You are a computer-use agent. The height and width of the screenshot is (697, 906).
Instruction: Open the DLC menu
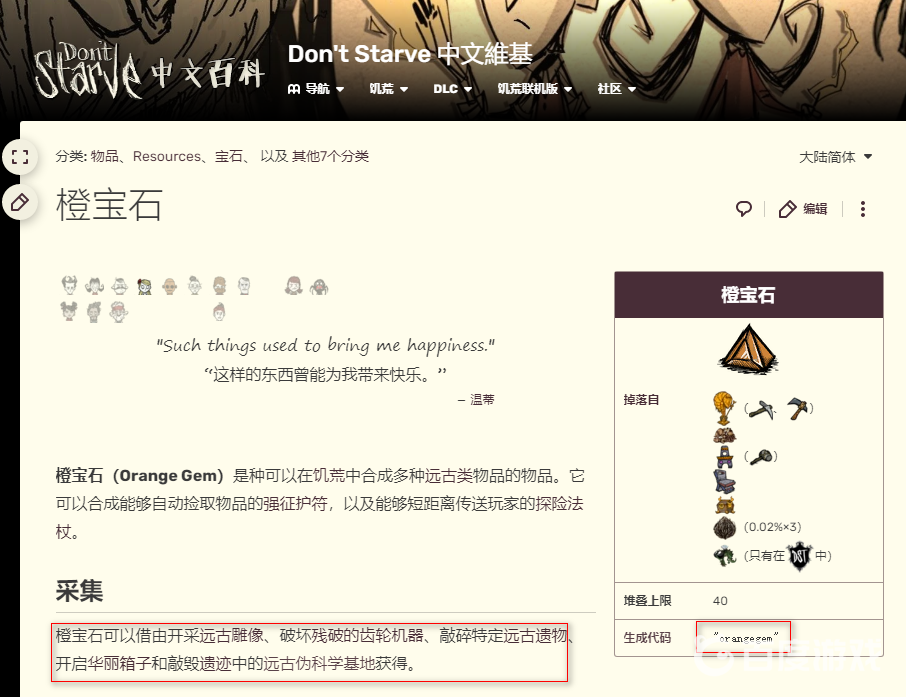click(x=452, y=88)
